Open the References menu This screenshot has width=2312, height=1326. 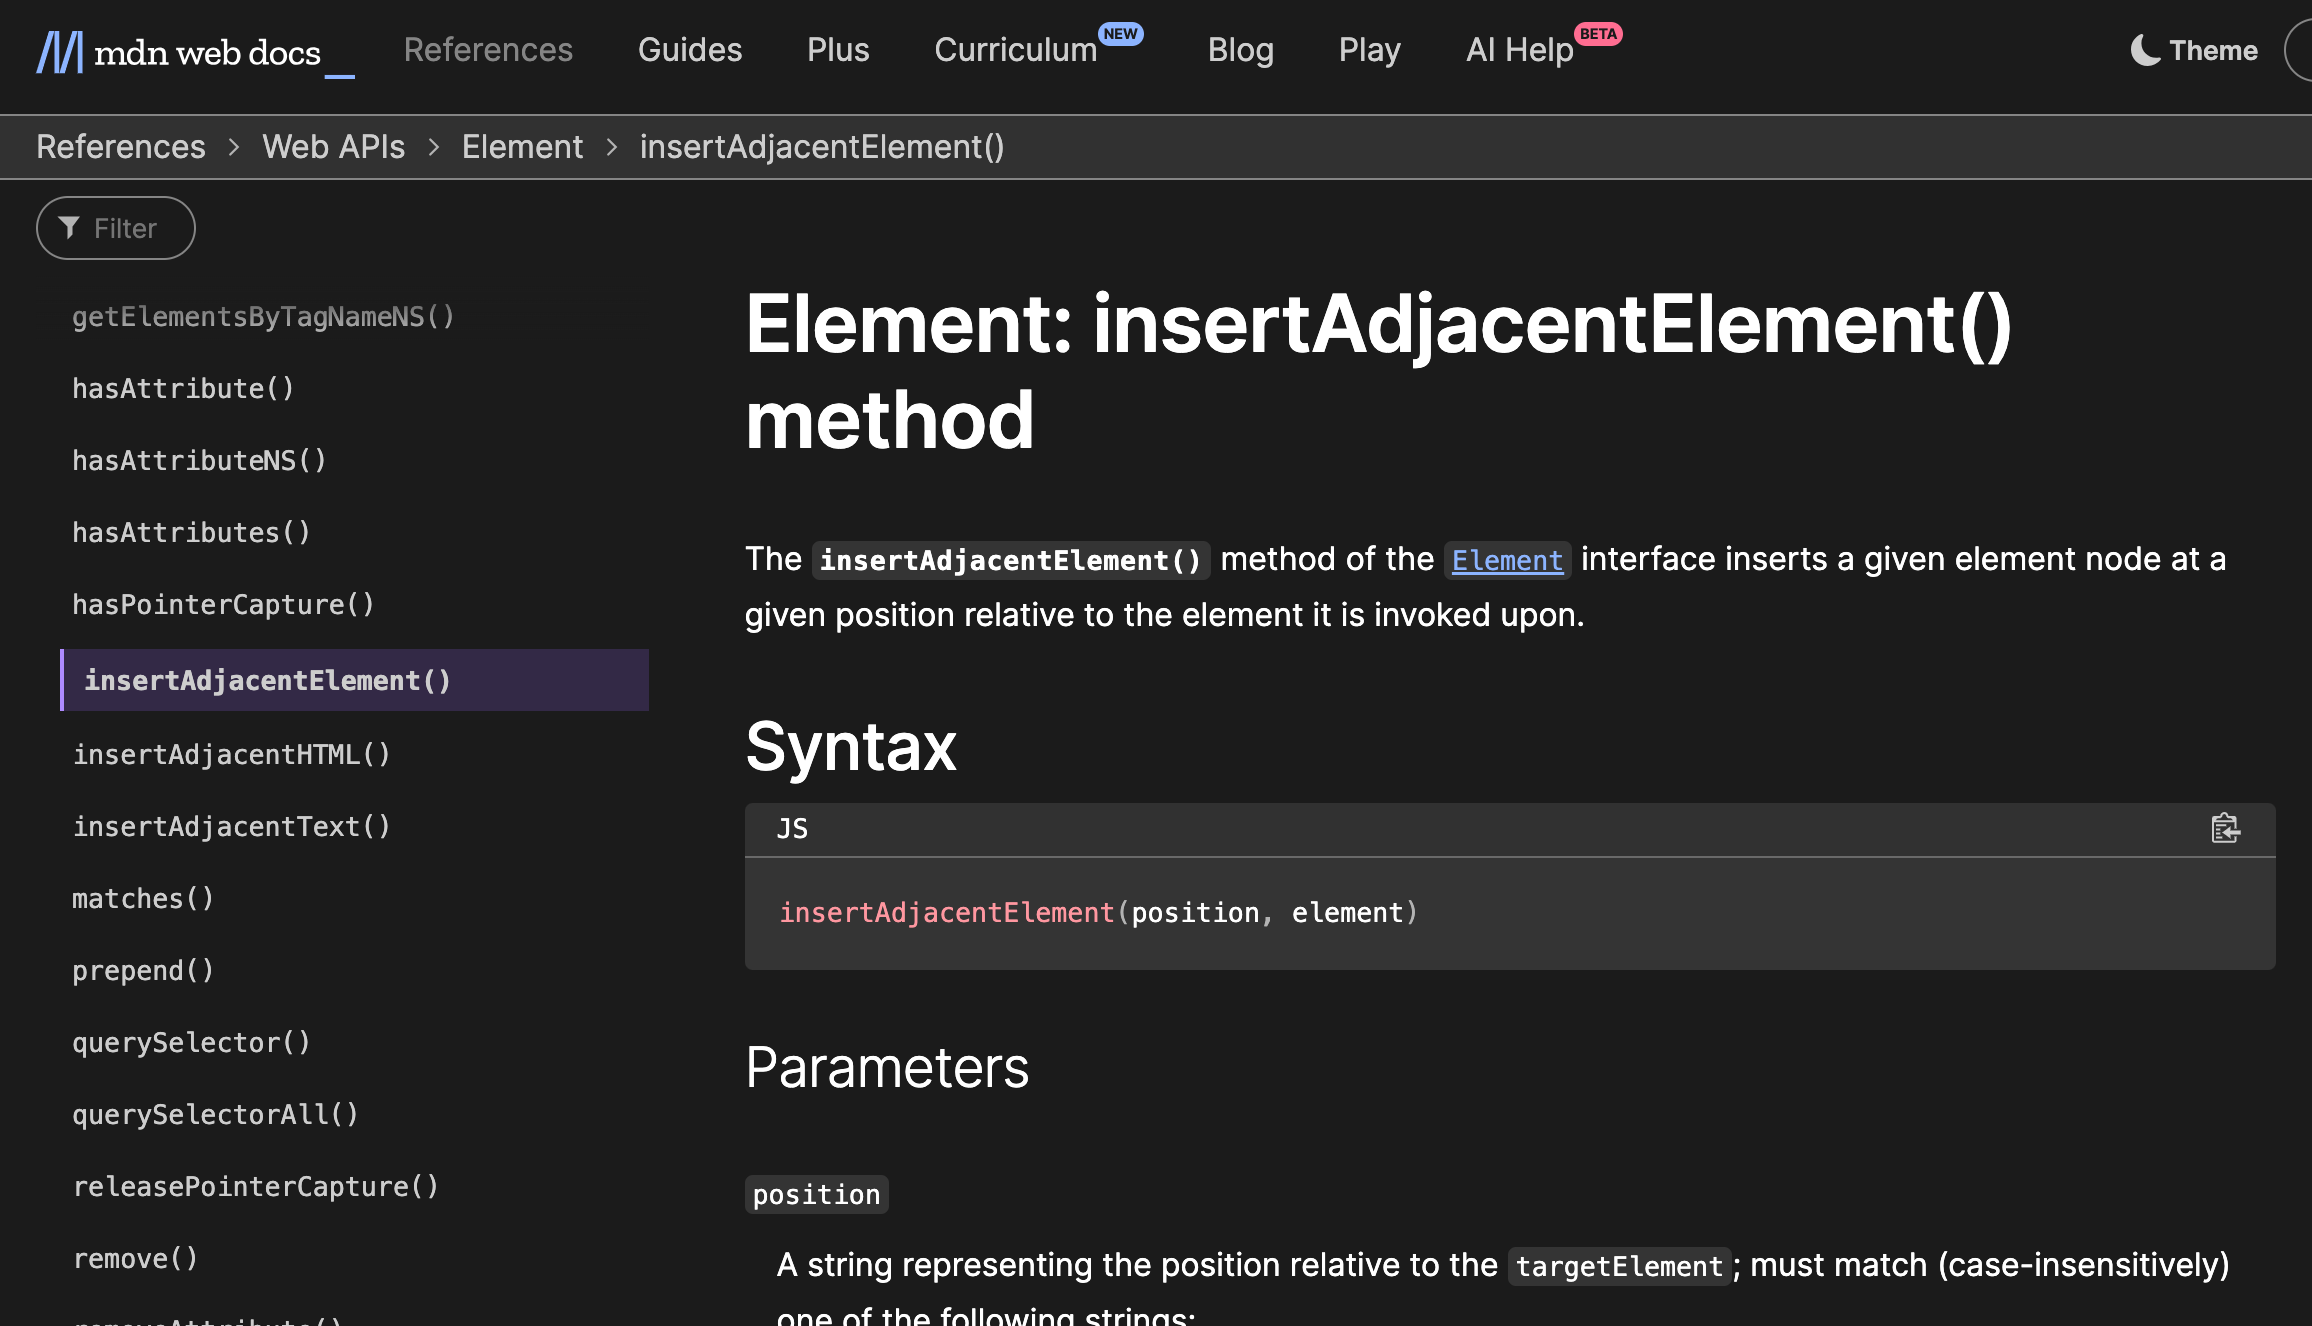tap(488, 50)
